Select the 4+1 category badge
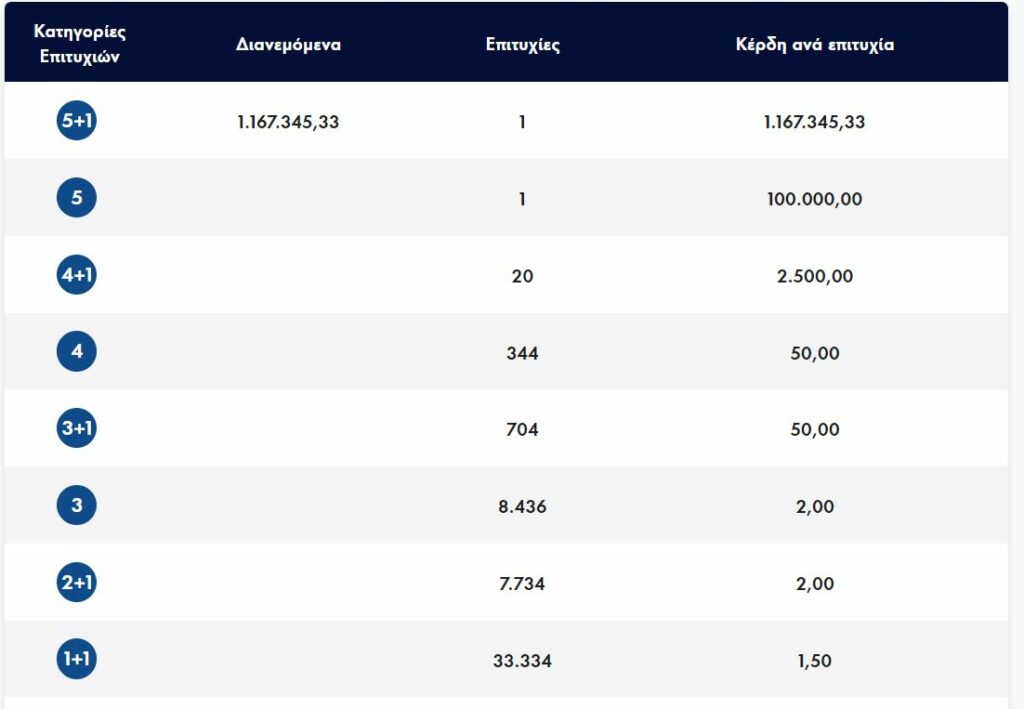This screenshot has width=1024, height=709. click(x=77, y=275)
